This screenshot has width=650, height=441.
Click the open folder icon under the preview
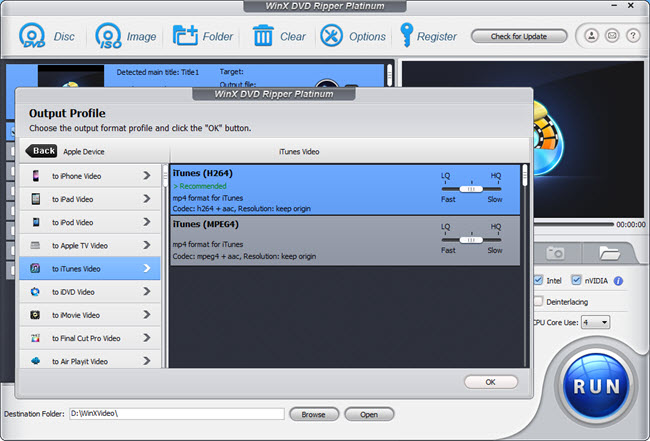[x=609, y=252]
